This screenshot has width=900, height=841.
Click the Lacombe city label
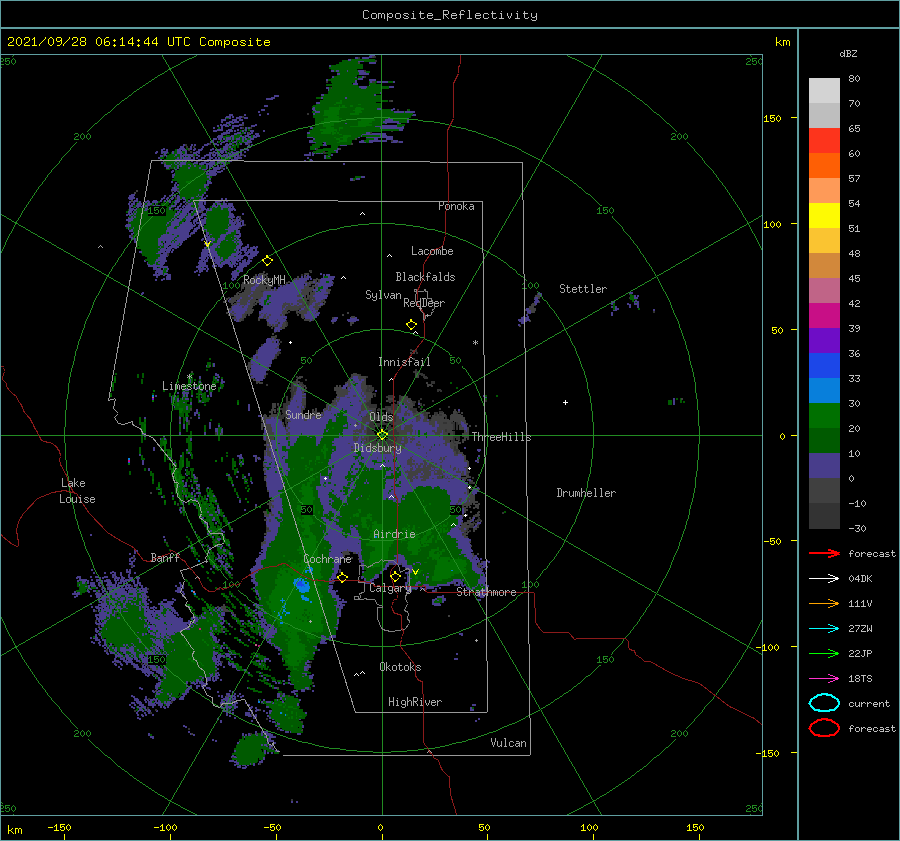pyautogui.click(x=432, y=251)
